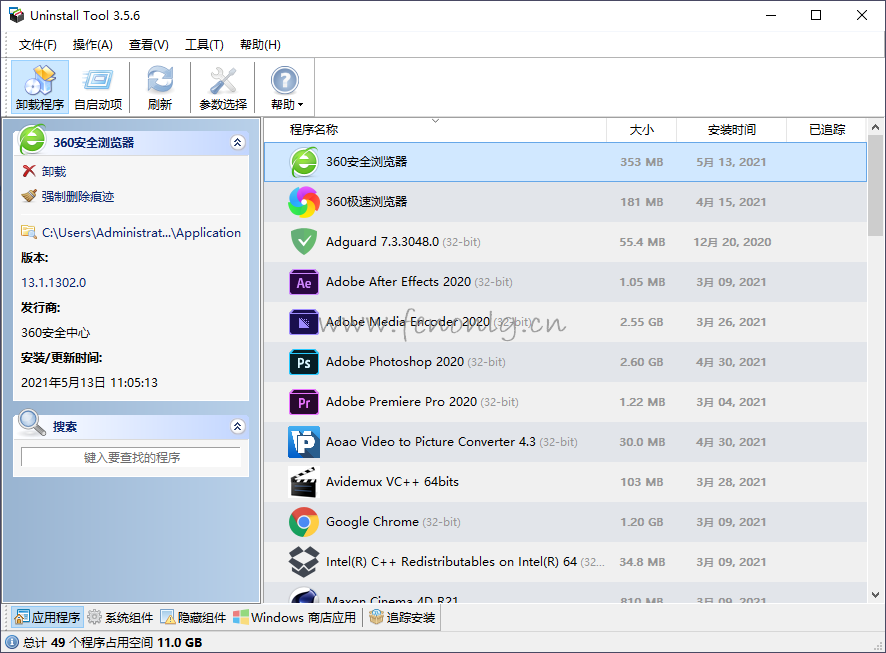Open the C:\Users\Administrat...\Application folder link
This screenshot has height=653, width=886.
tap(141, 233)
